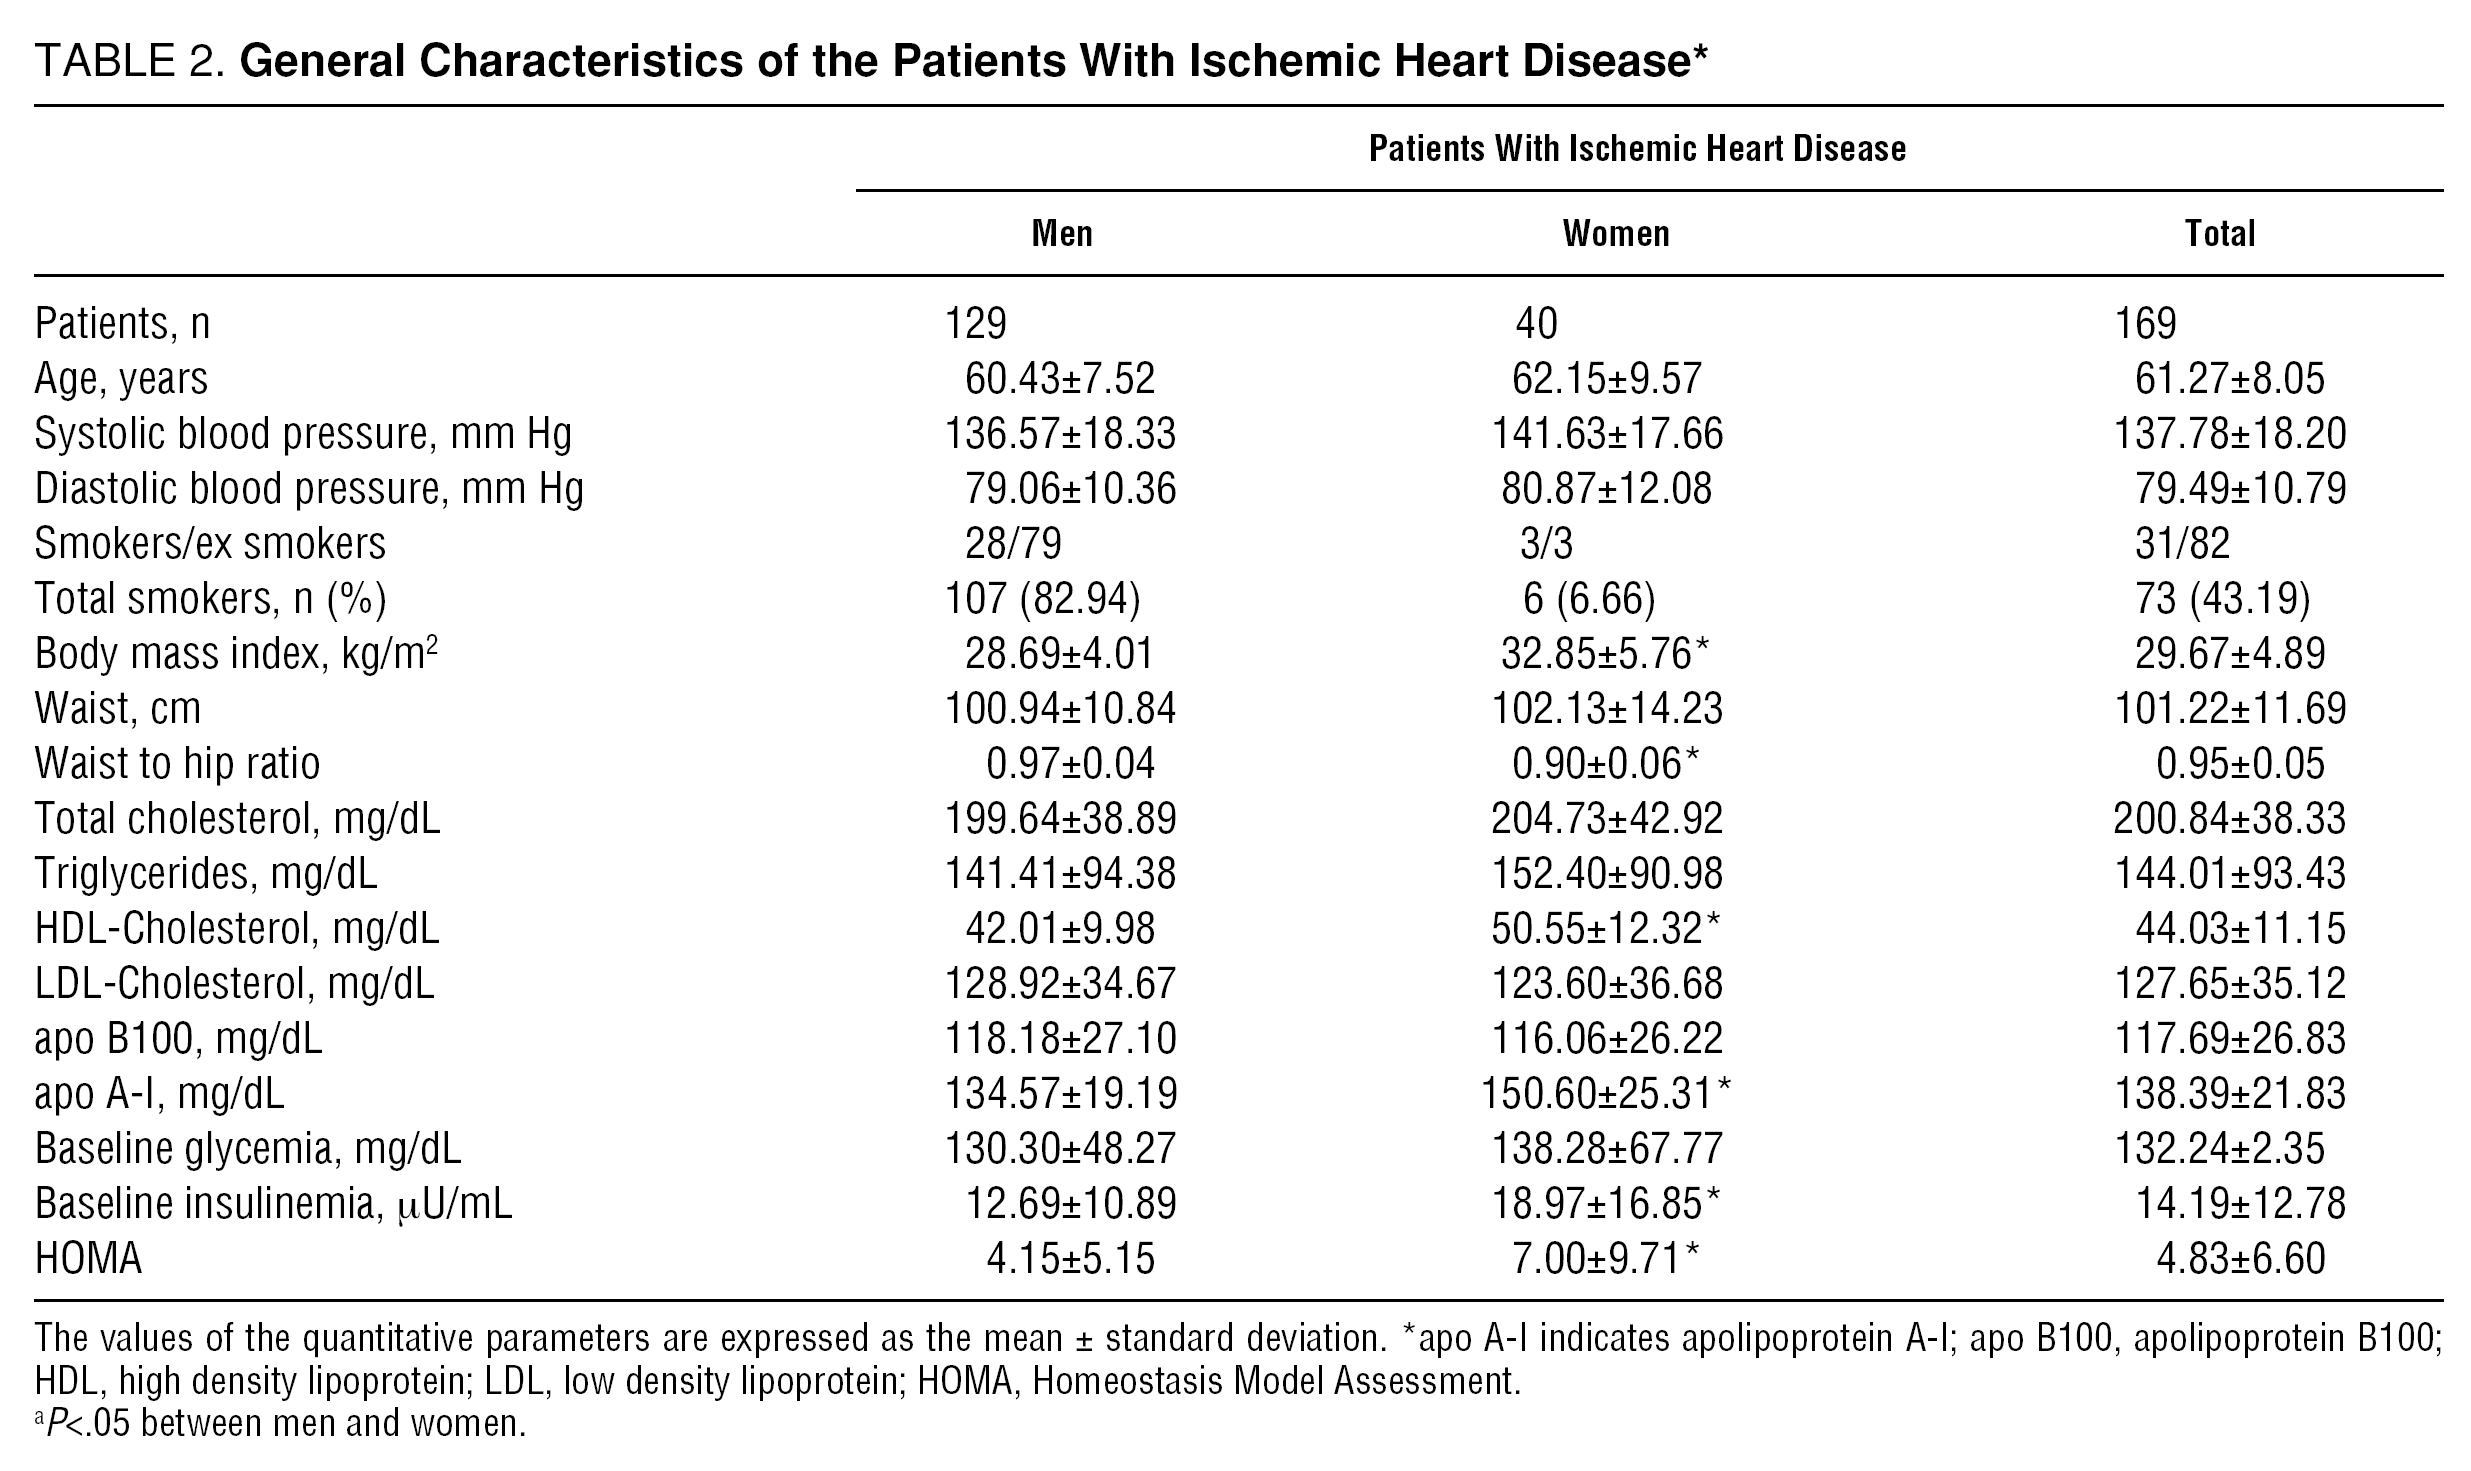Click the HOMA row label
Screen dimensions: 2471x1471
[88, 1259]
